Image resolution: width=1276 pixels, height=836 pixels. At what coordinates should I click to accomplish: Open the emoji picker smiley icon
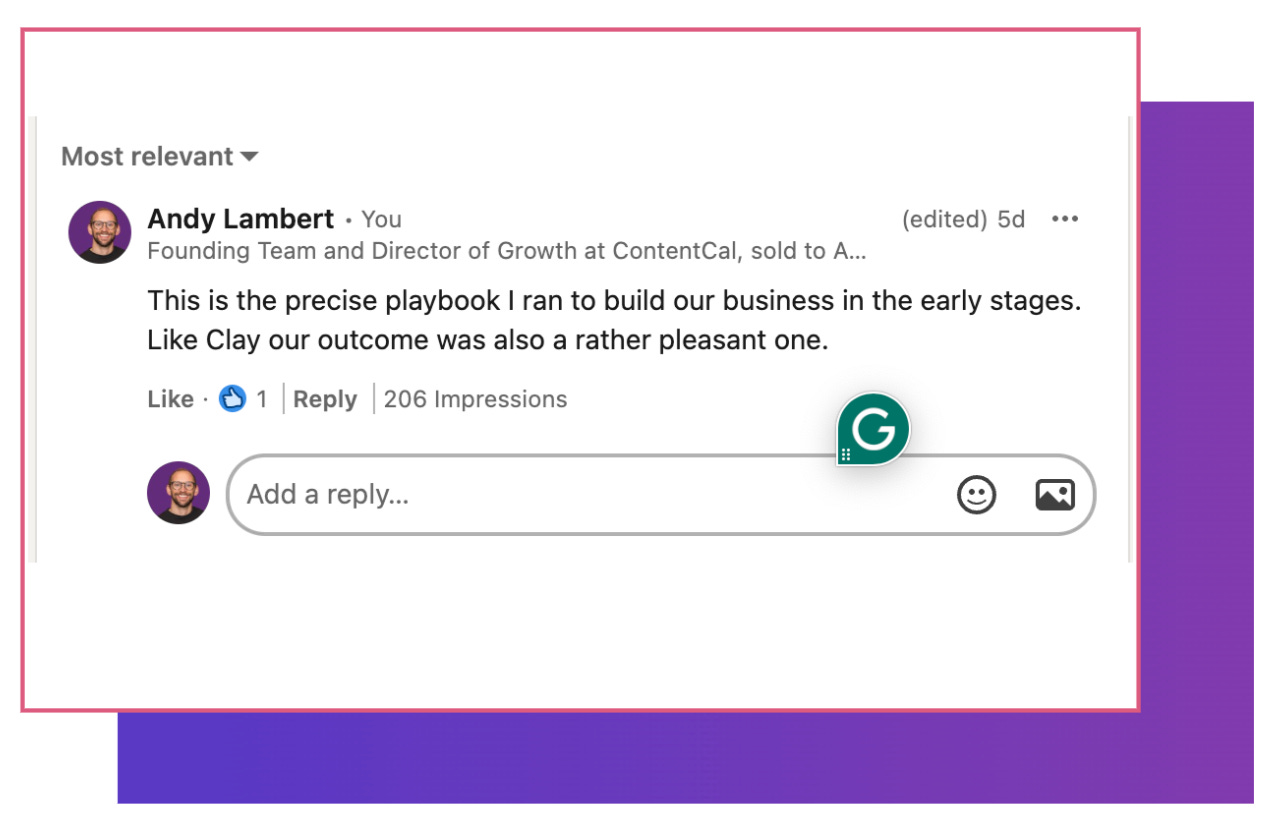click(x=976, y=495)
